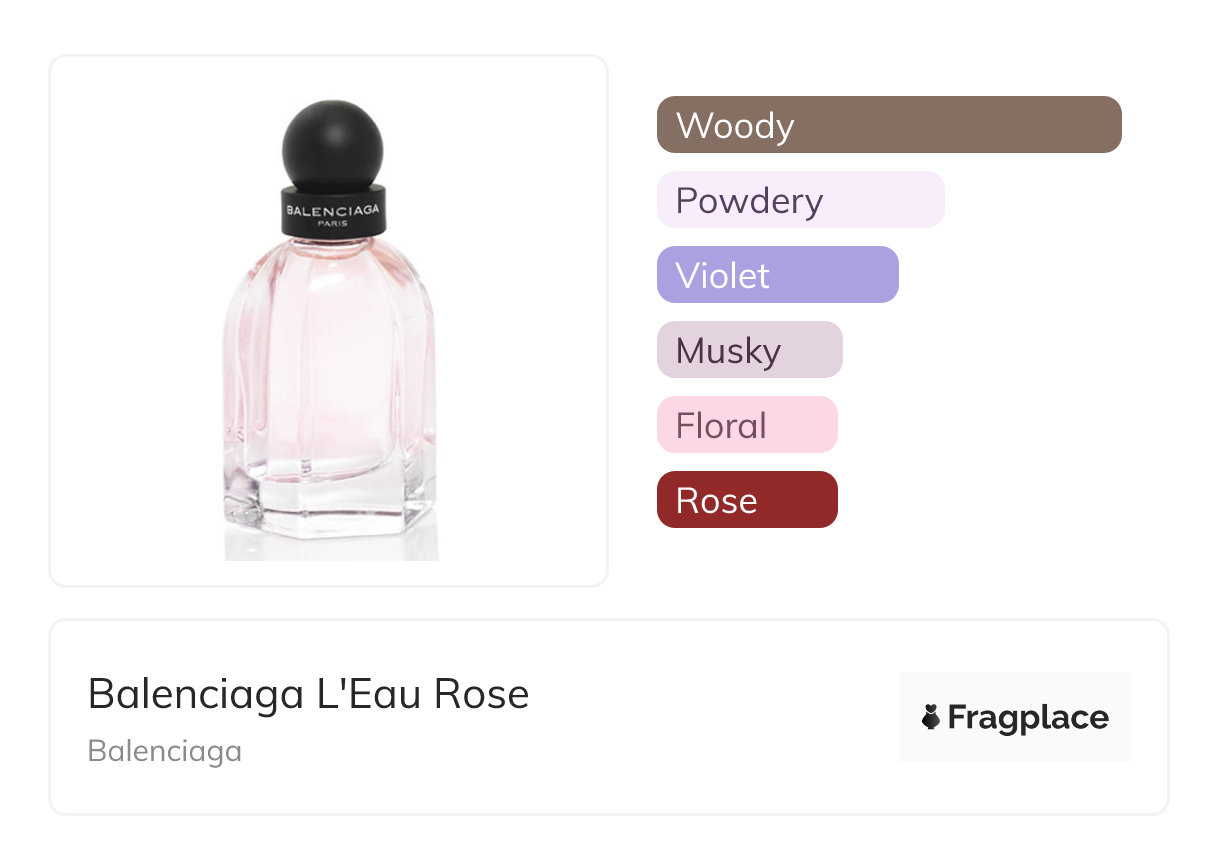Click the Fragplace wordmark text

pyautogui.click(x=1028, y=717)
